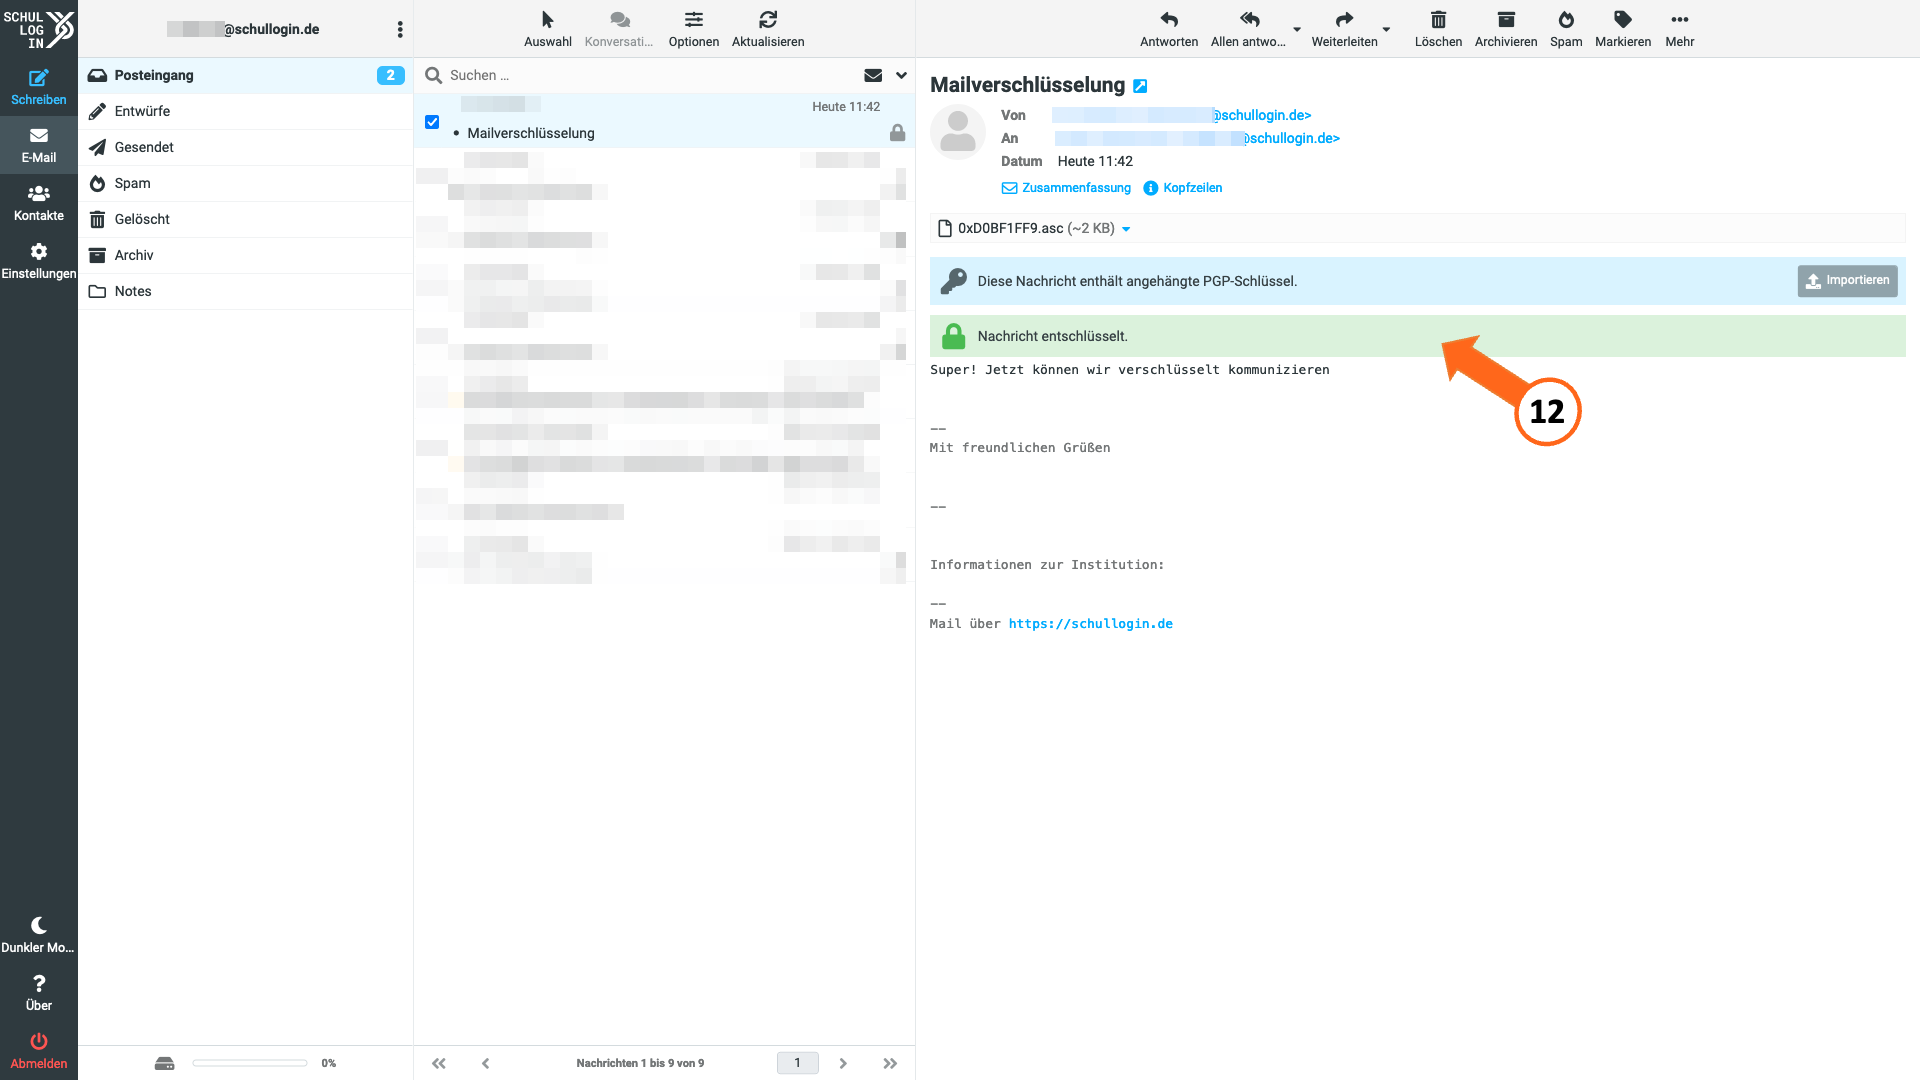The width and height of the screenshot is (1920, 1080).
Task: Mark message as Spam via toolbar
Action: tap(1566, 29)
